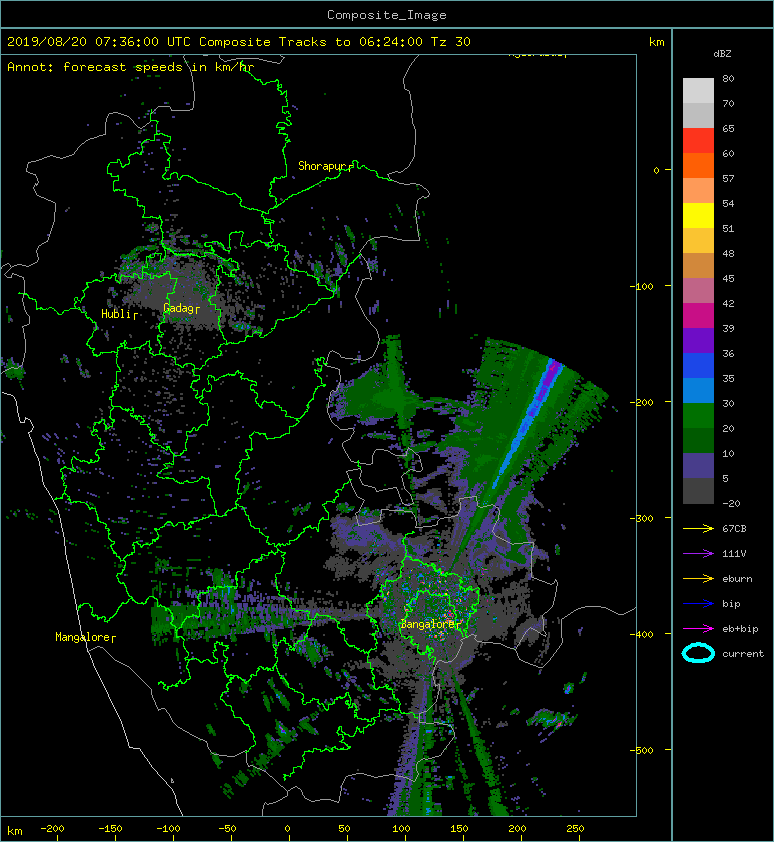
Task: Click the 'km' unit label beside the header
Action: tap(656, 42)
